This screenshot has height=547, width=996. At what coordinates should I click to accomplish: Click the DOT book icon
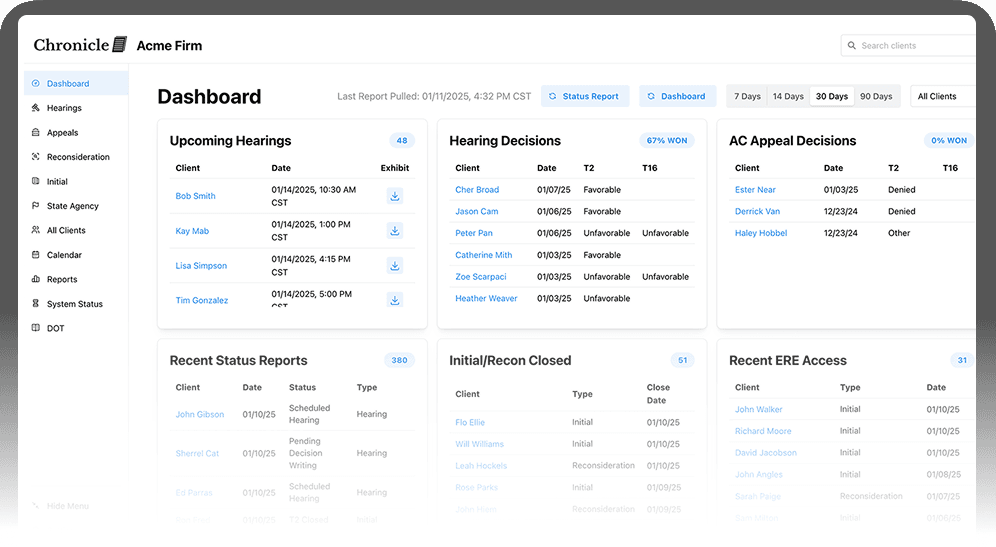tap(36, 328)
